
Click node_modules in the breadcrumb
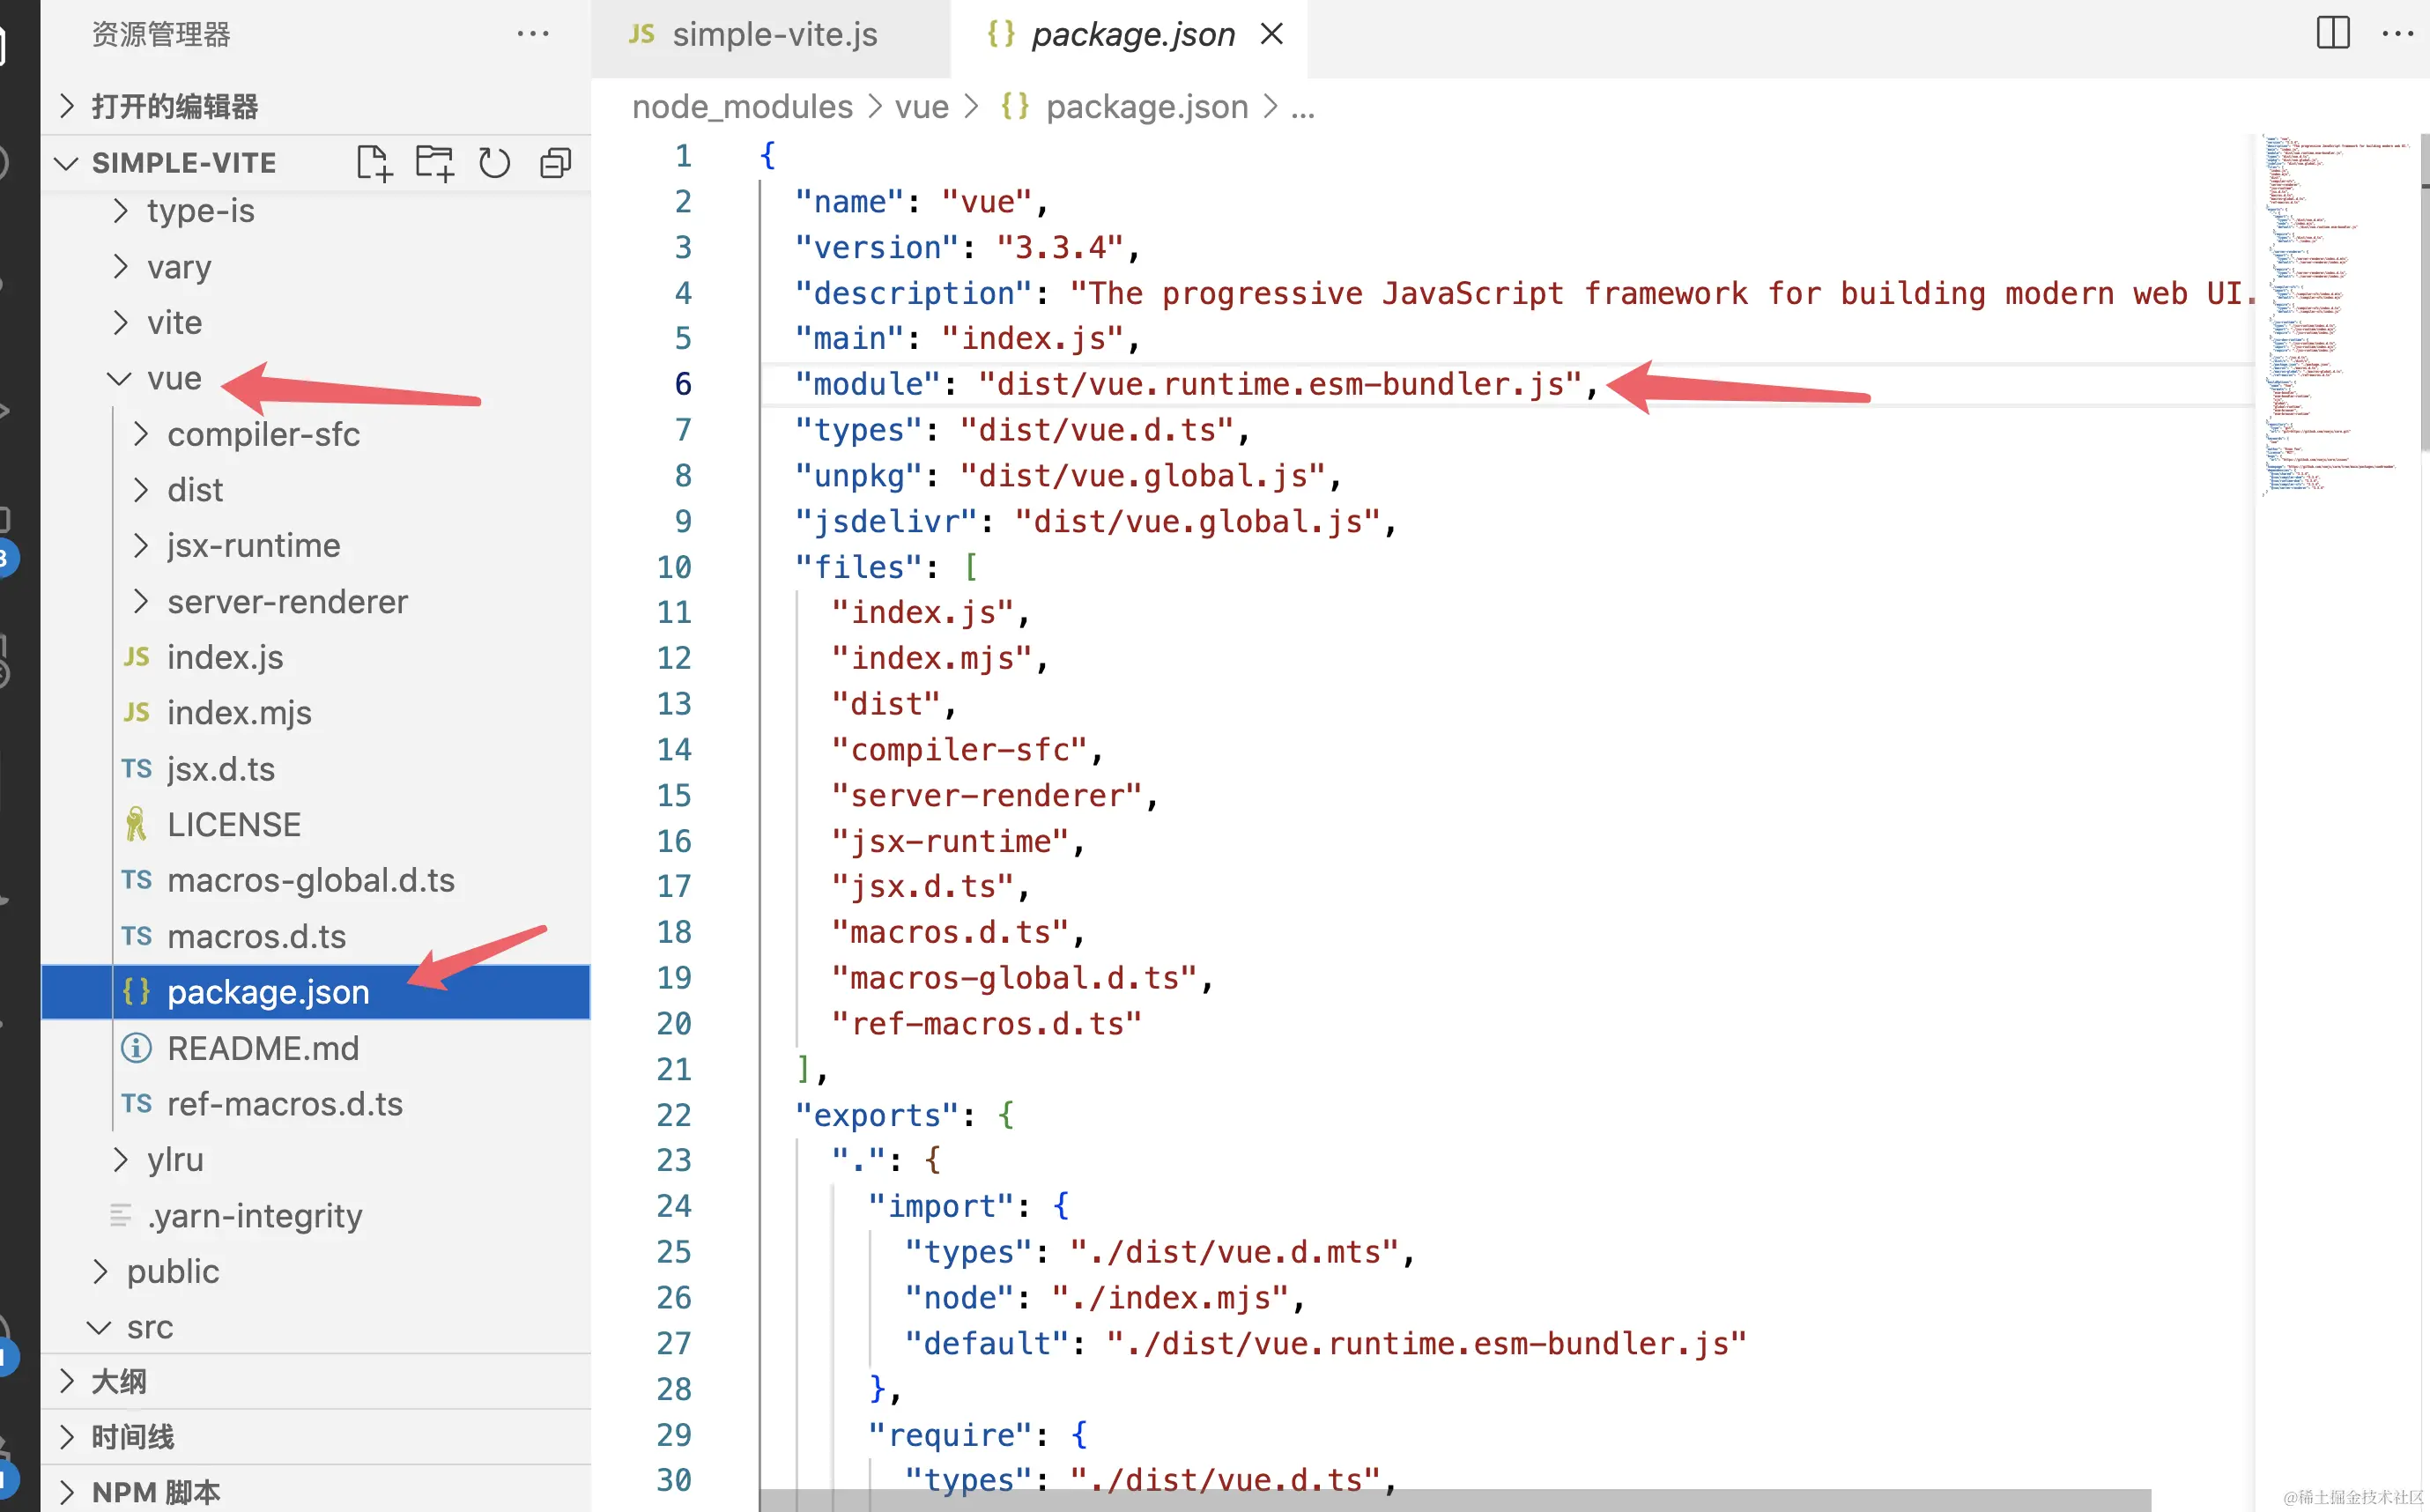(742, 106)
